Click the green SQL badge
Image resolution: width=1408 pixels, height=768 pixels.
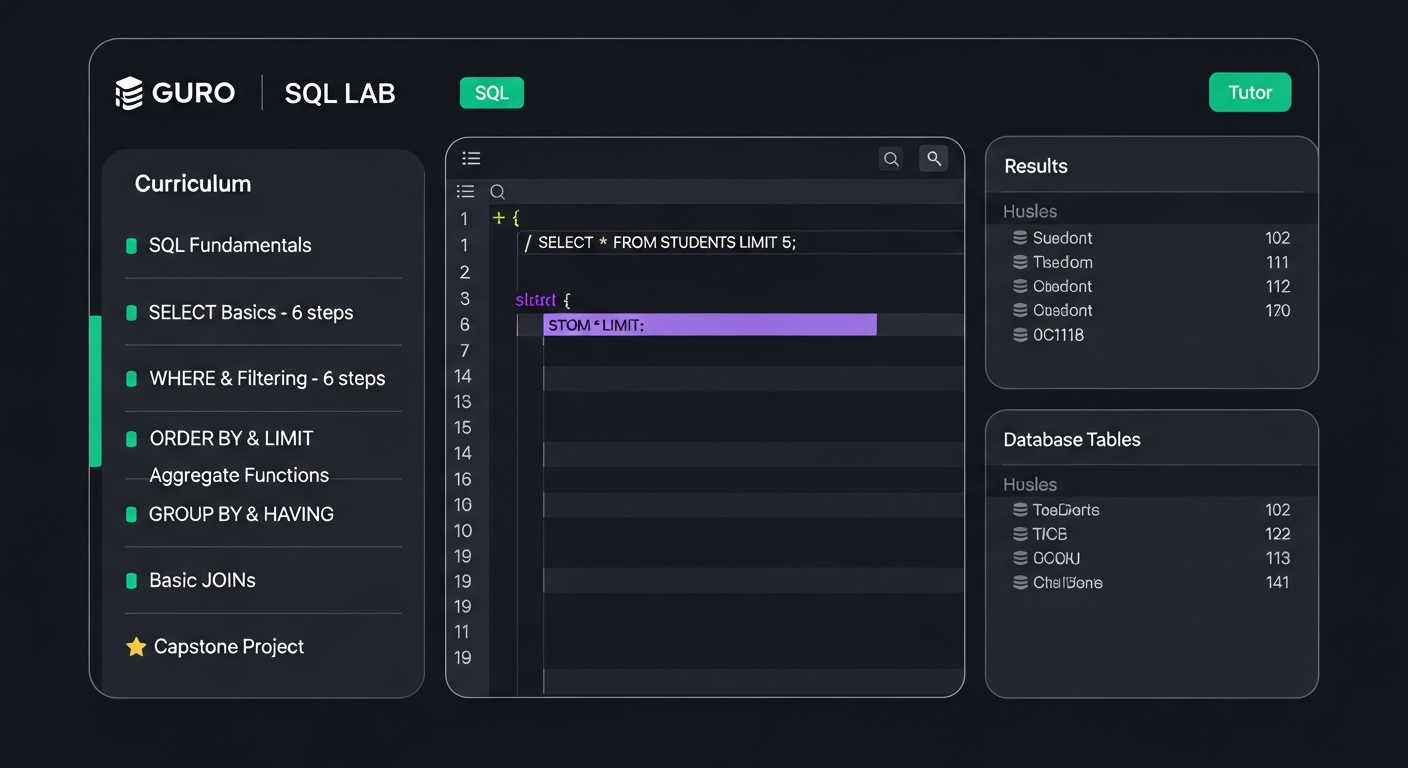pyautogui.click(x=491, y=92)
